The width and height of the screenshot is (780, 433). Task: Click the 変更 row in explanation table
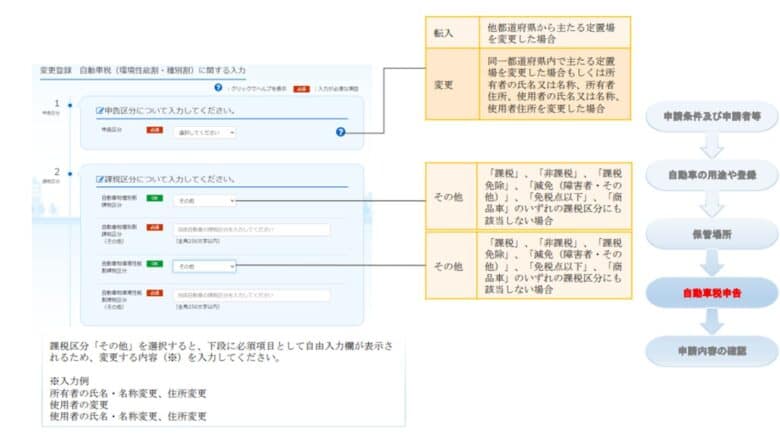click(x=528, y=84)
